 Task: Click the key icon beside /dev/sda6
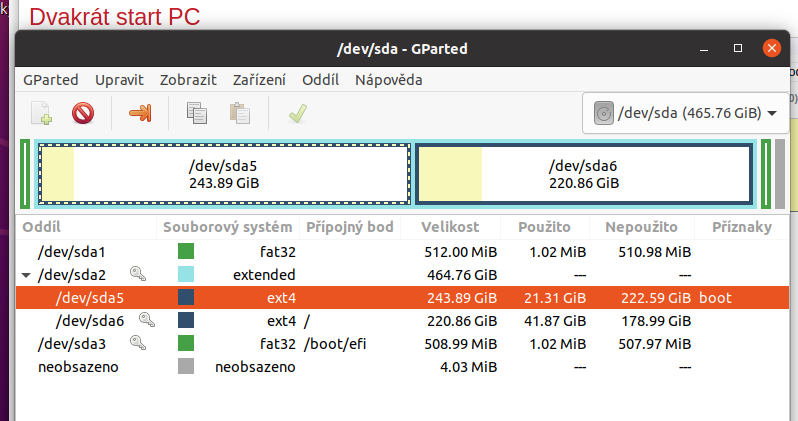(x=147, y=320)
